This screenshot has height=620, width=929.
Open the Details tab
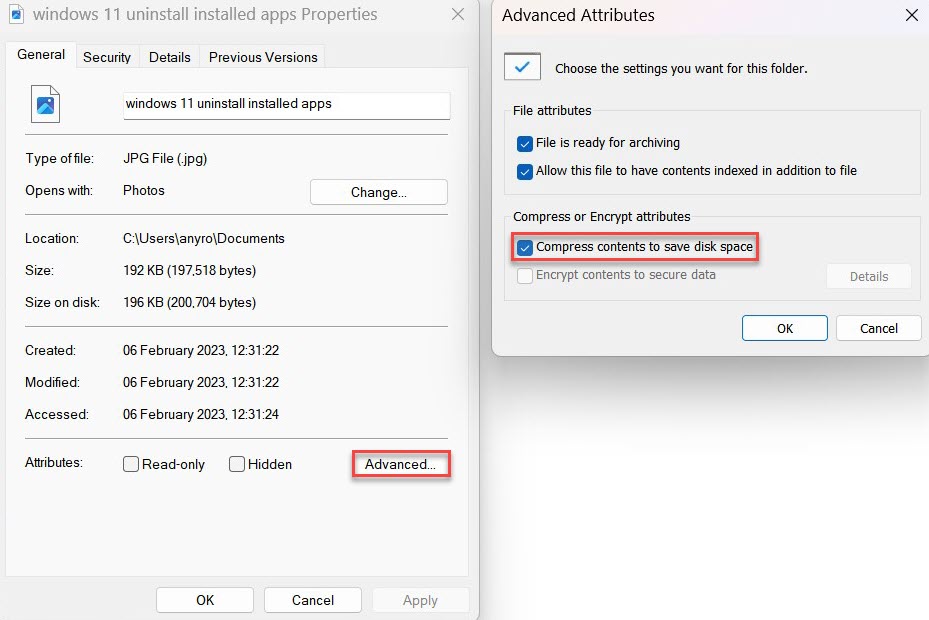169,57
